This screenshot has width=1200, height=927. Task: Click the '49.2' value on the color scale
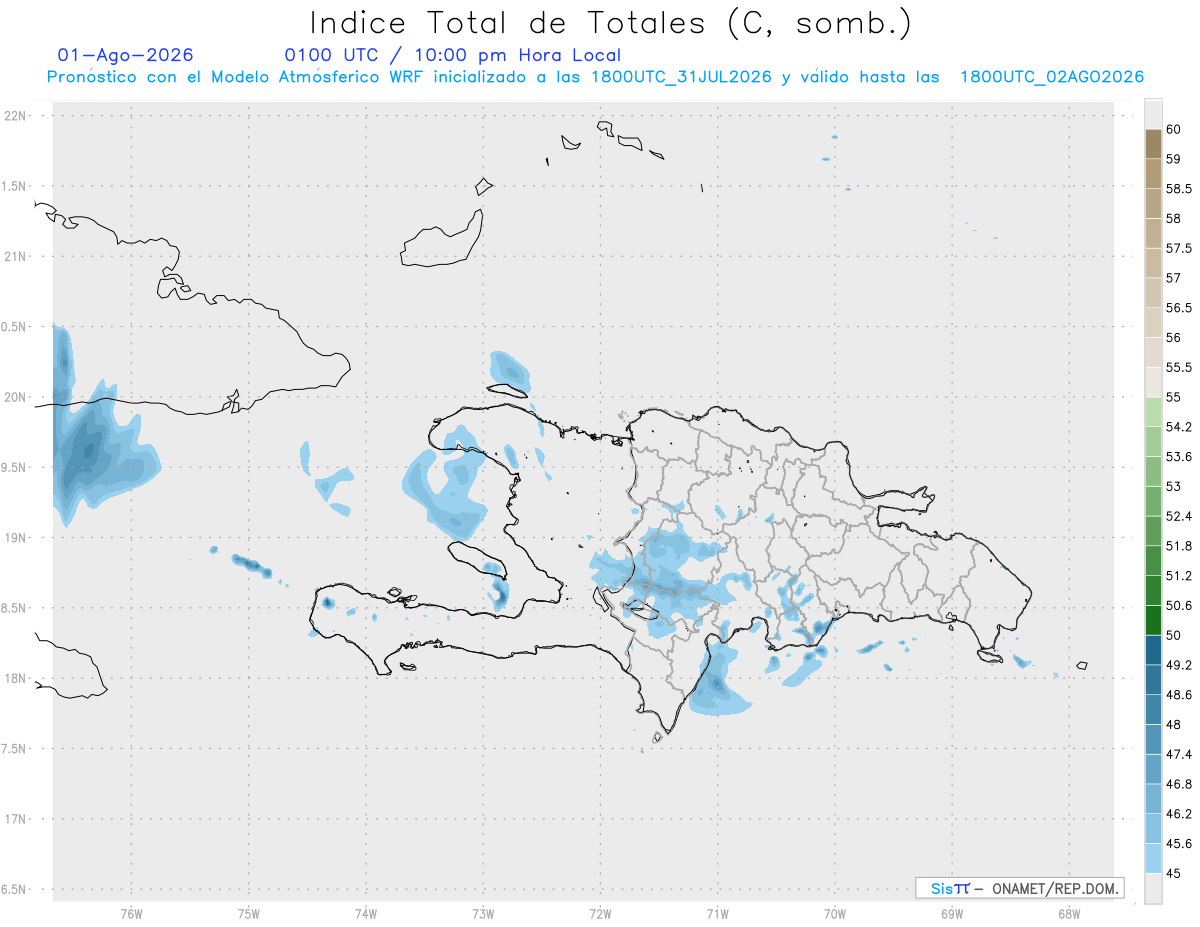[x=1178, y=665]
